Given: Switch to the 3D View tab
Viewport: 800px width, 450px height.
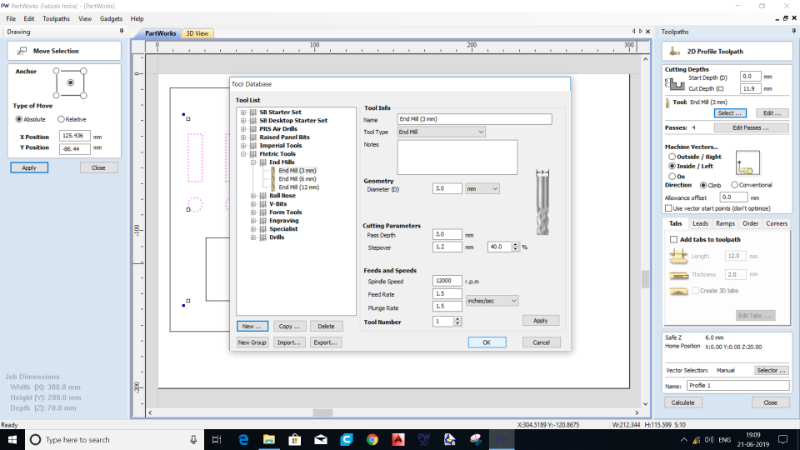Looking at the screenshot, I should pyautogui.click(x=197, y=33).
